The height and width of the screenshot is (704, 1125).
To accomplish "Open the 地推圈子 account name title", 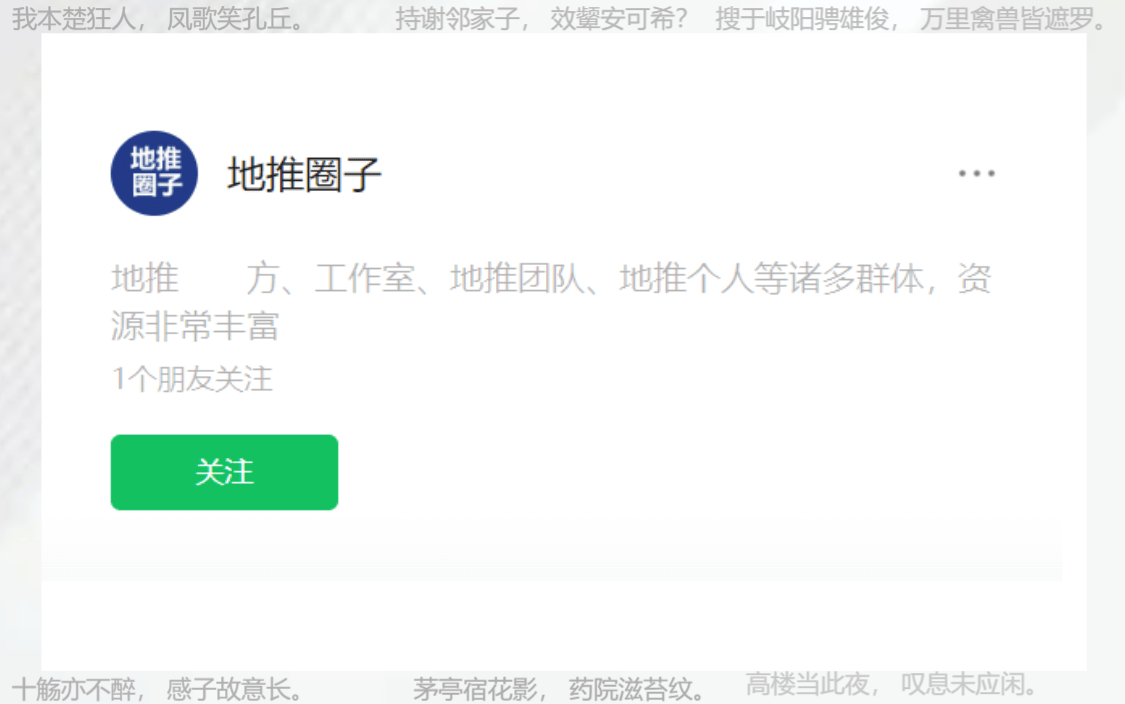I will pos(304,174).
